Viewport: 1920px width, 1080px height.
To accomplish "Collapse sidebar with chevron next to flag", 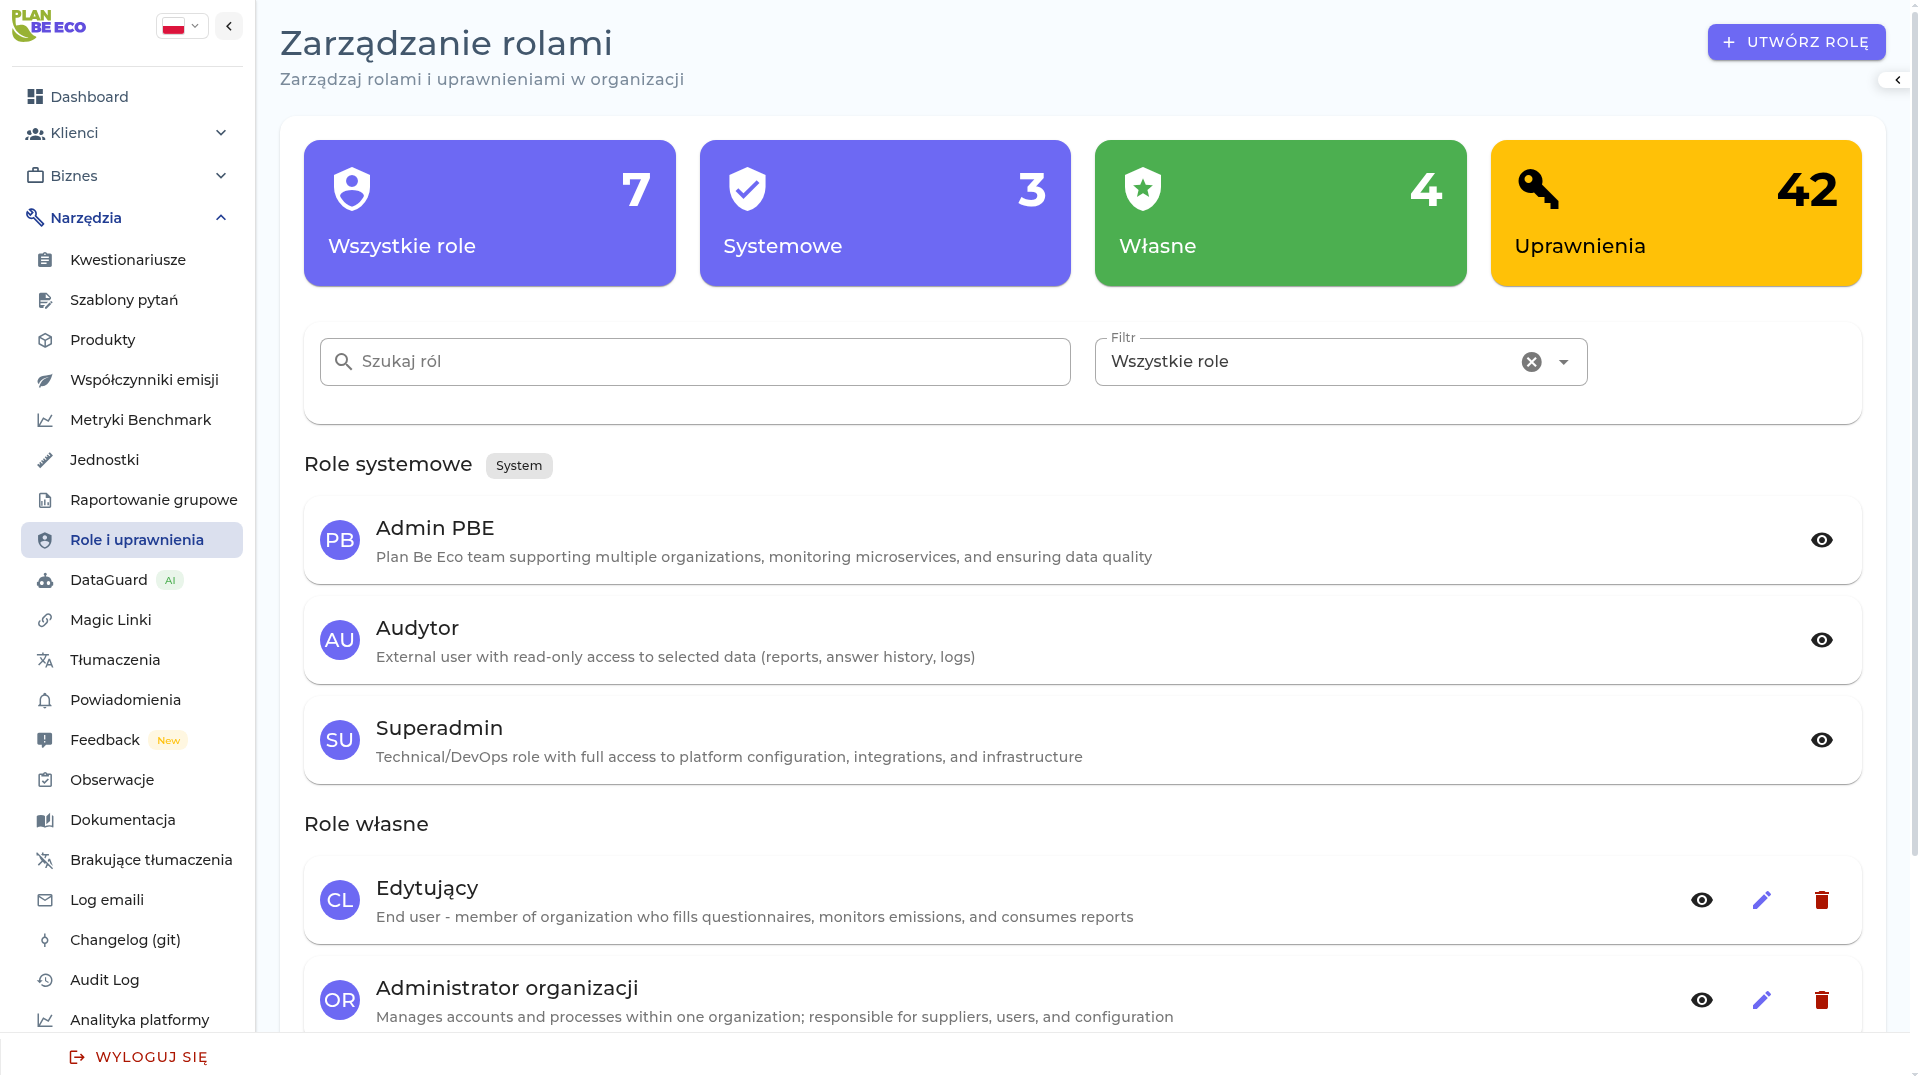I will 229,26.
